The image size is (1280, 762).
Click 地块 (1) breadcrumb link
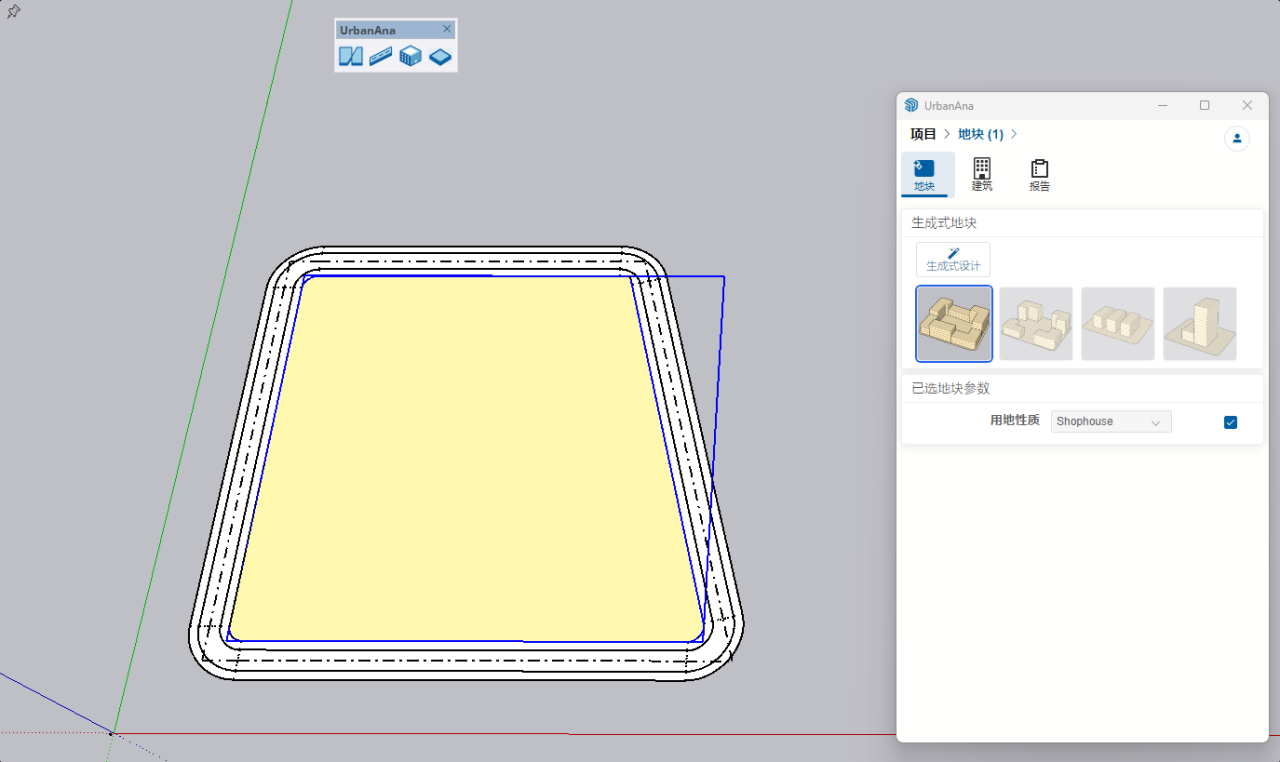[980, 134]
